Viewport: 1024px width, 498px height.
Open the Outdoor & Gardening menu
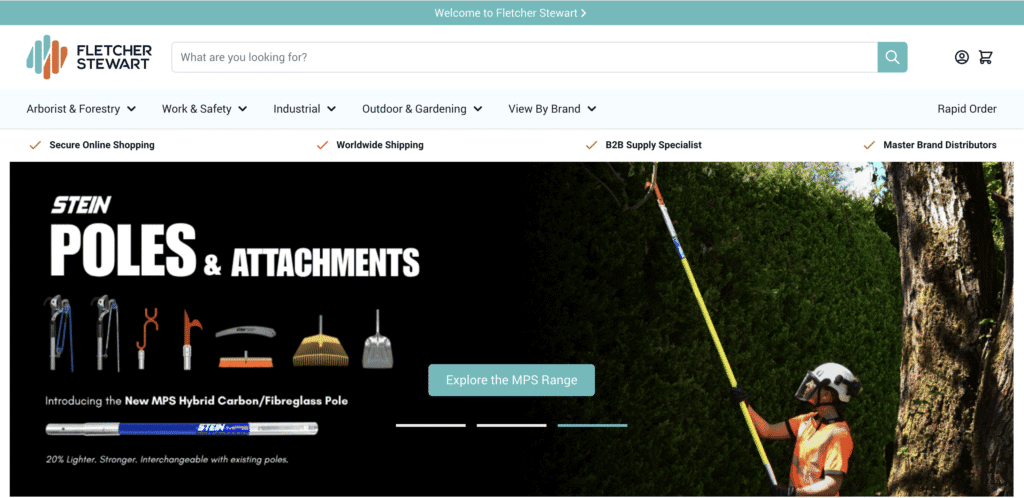(422, 109)
